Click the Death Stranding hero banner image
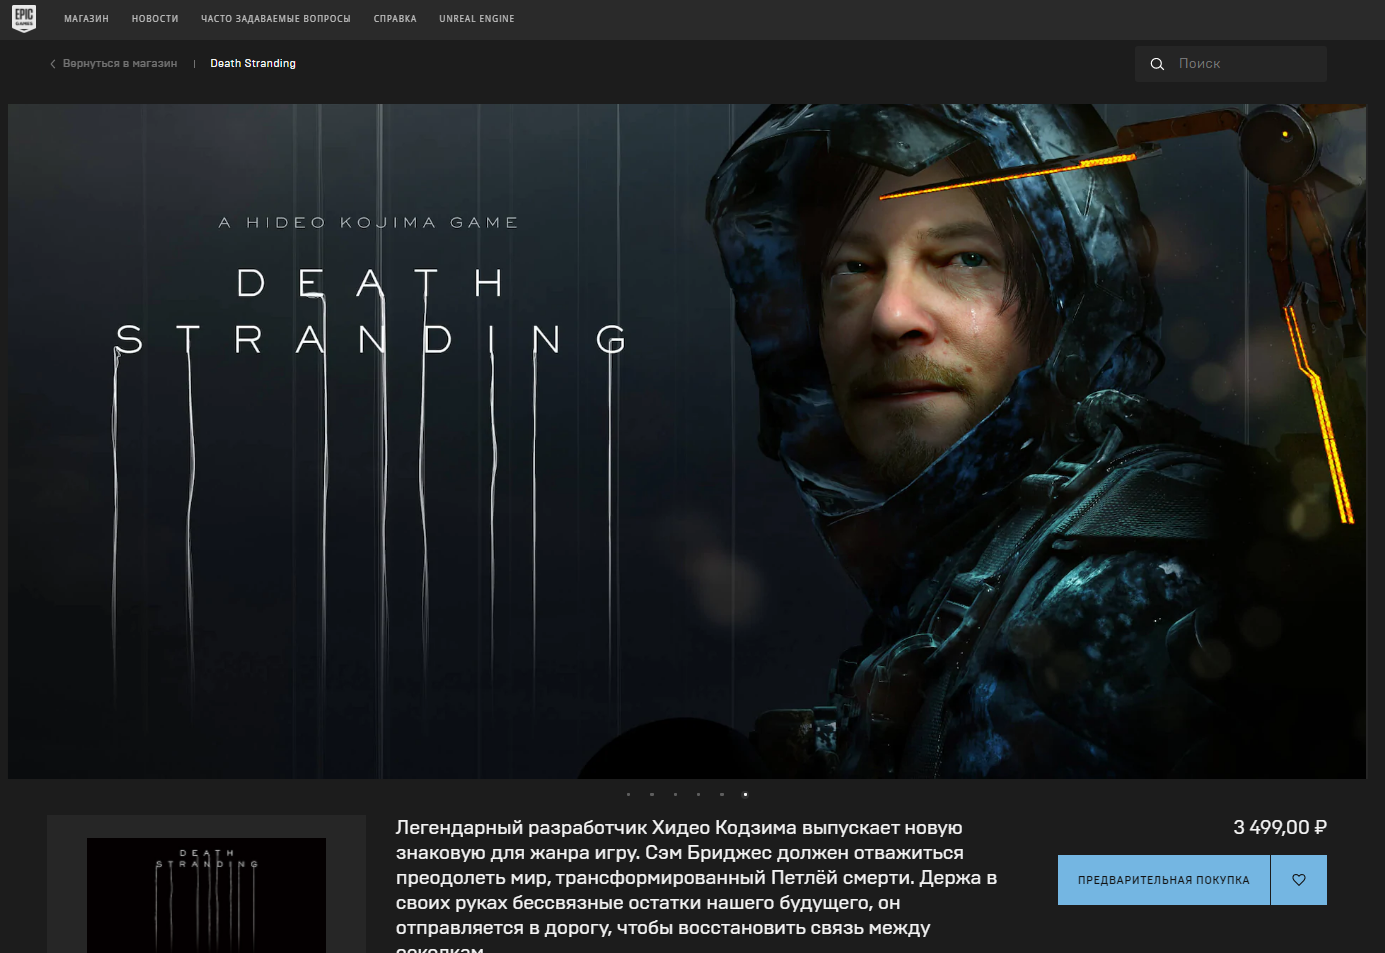 click(x=687, y=441)
